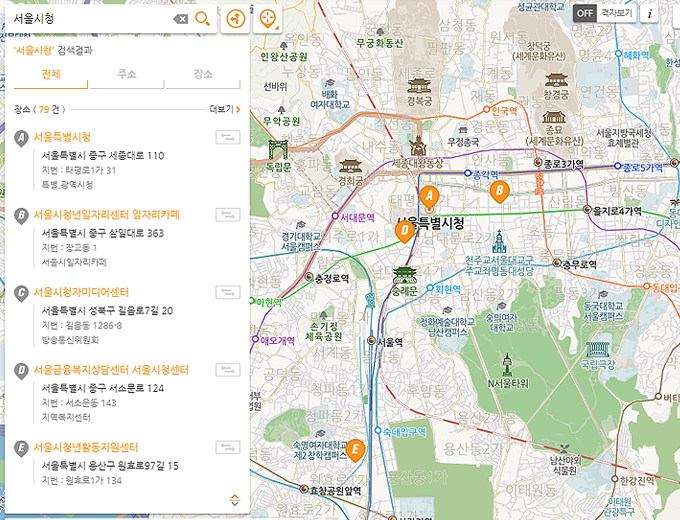Select orange map pin B
Image resolution: width=680 pixels, height=520 pixels.
[x=499, y=192]
